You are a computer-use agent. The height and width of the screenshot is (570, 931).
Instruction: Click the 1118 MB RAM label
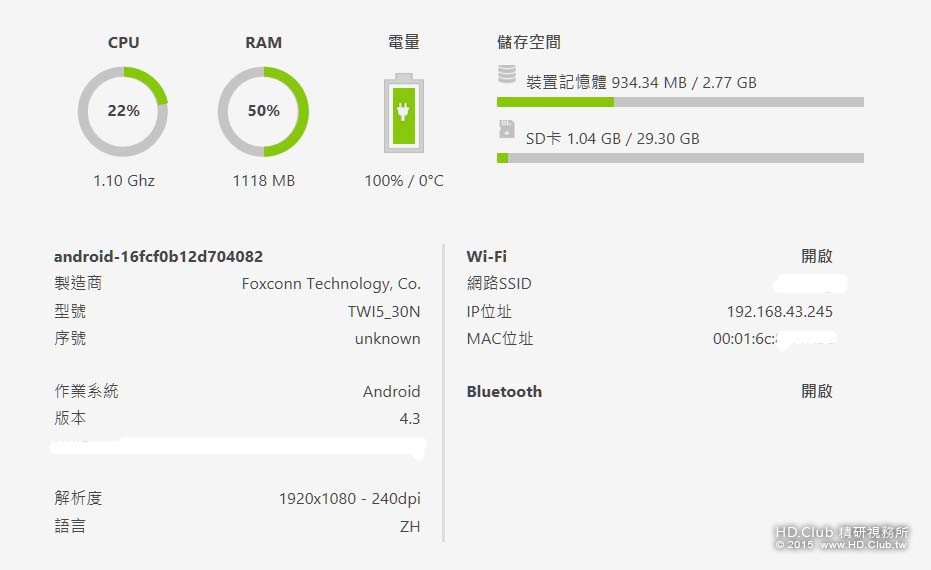[x=264, y=180]
